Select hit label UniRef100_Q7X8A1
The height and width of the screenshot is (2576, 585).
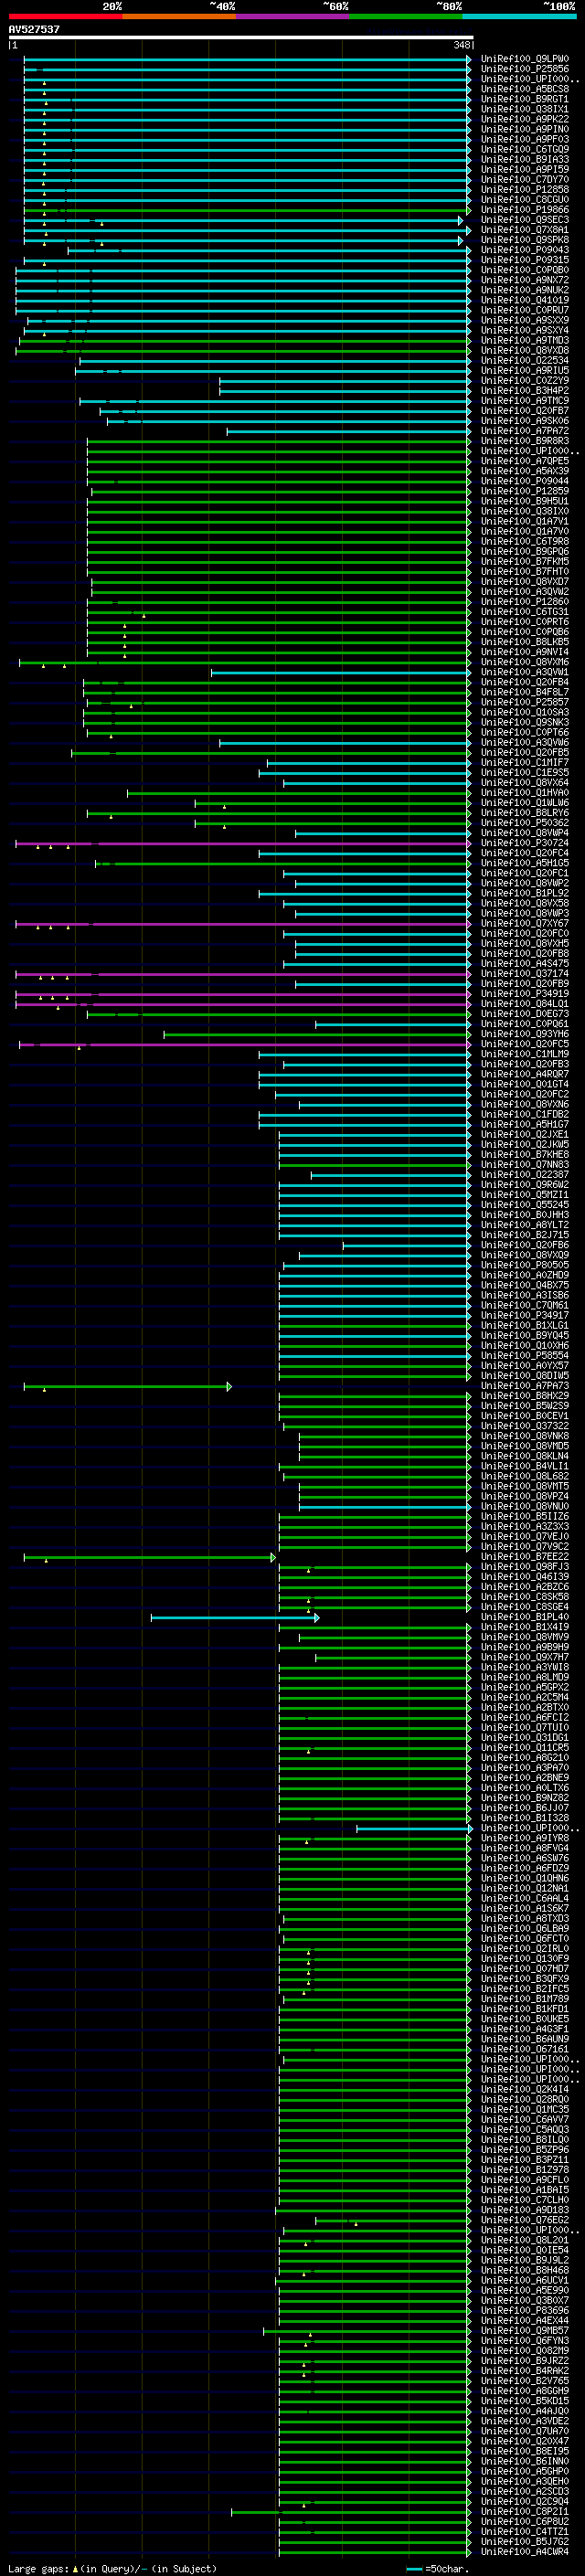tap(525, 230)
